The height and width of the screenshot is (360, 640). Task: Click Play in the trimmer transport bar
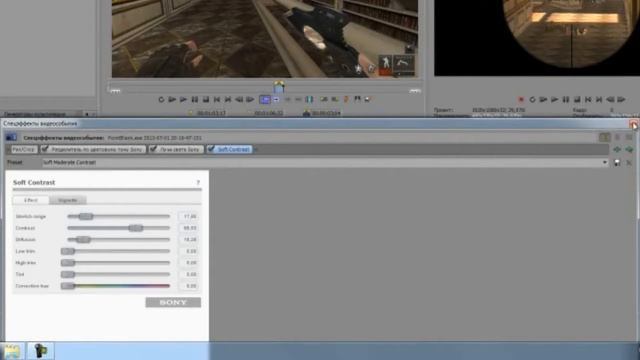click(x=183, y=99)
